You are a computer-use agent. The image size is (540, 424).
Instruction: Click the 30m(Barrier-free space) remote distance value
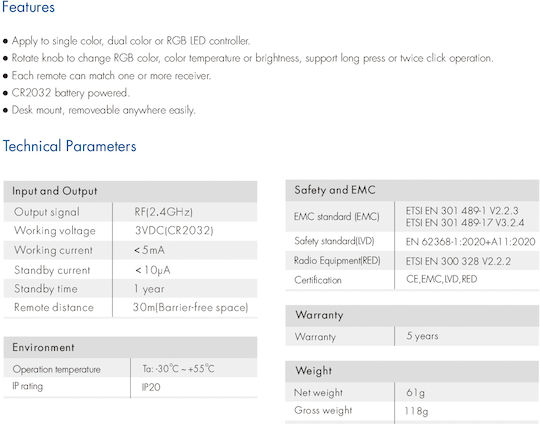(x=190, y=307)
